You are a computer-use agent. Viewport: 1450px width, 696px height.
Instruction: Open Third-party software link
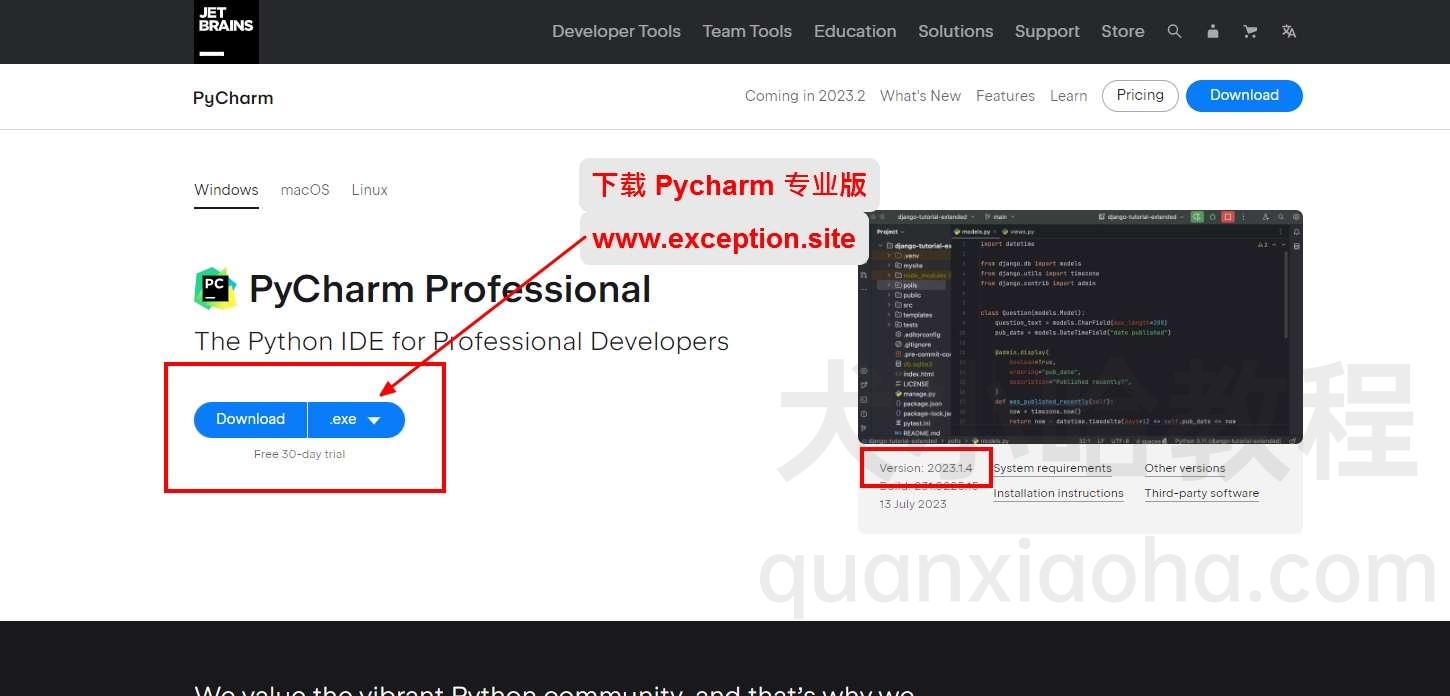tap(1201, 493)
